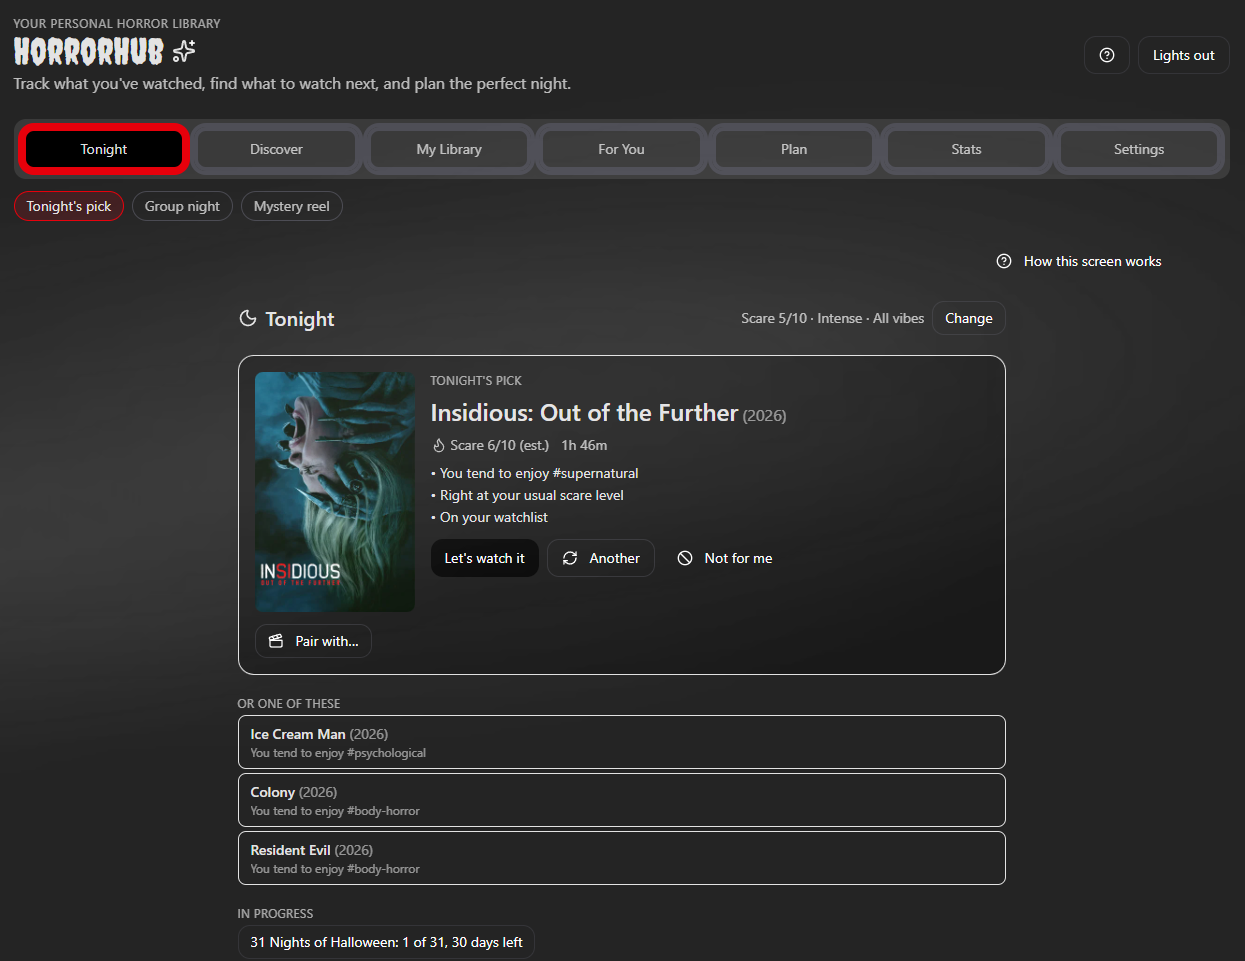The width and height of the screenshot is (1245, 961).
Task: Select the Group night chip
Action: pos(182,206)
